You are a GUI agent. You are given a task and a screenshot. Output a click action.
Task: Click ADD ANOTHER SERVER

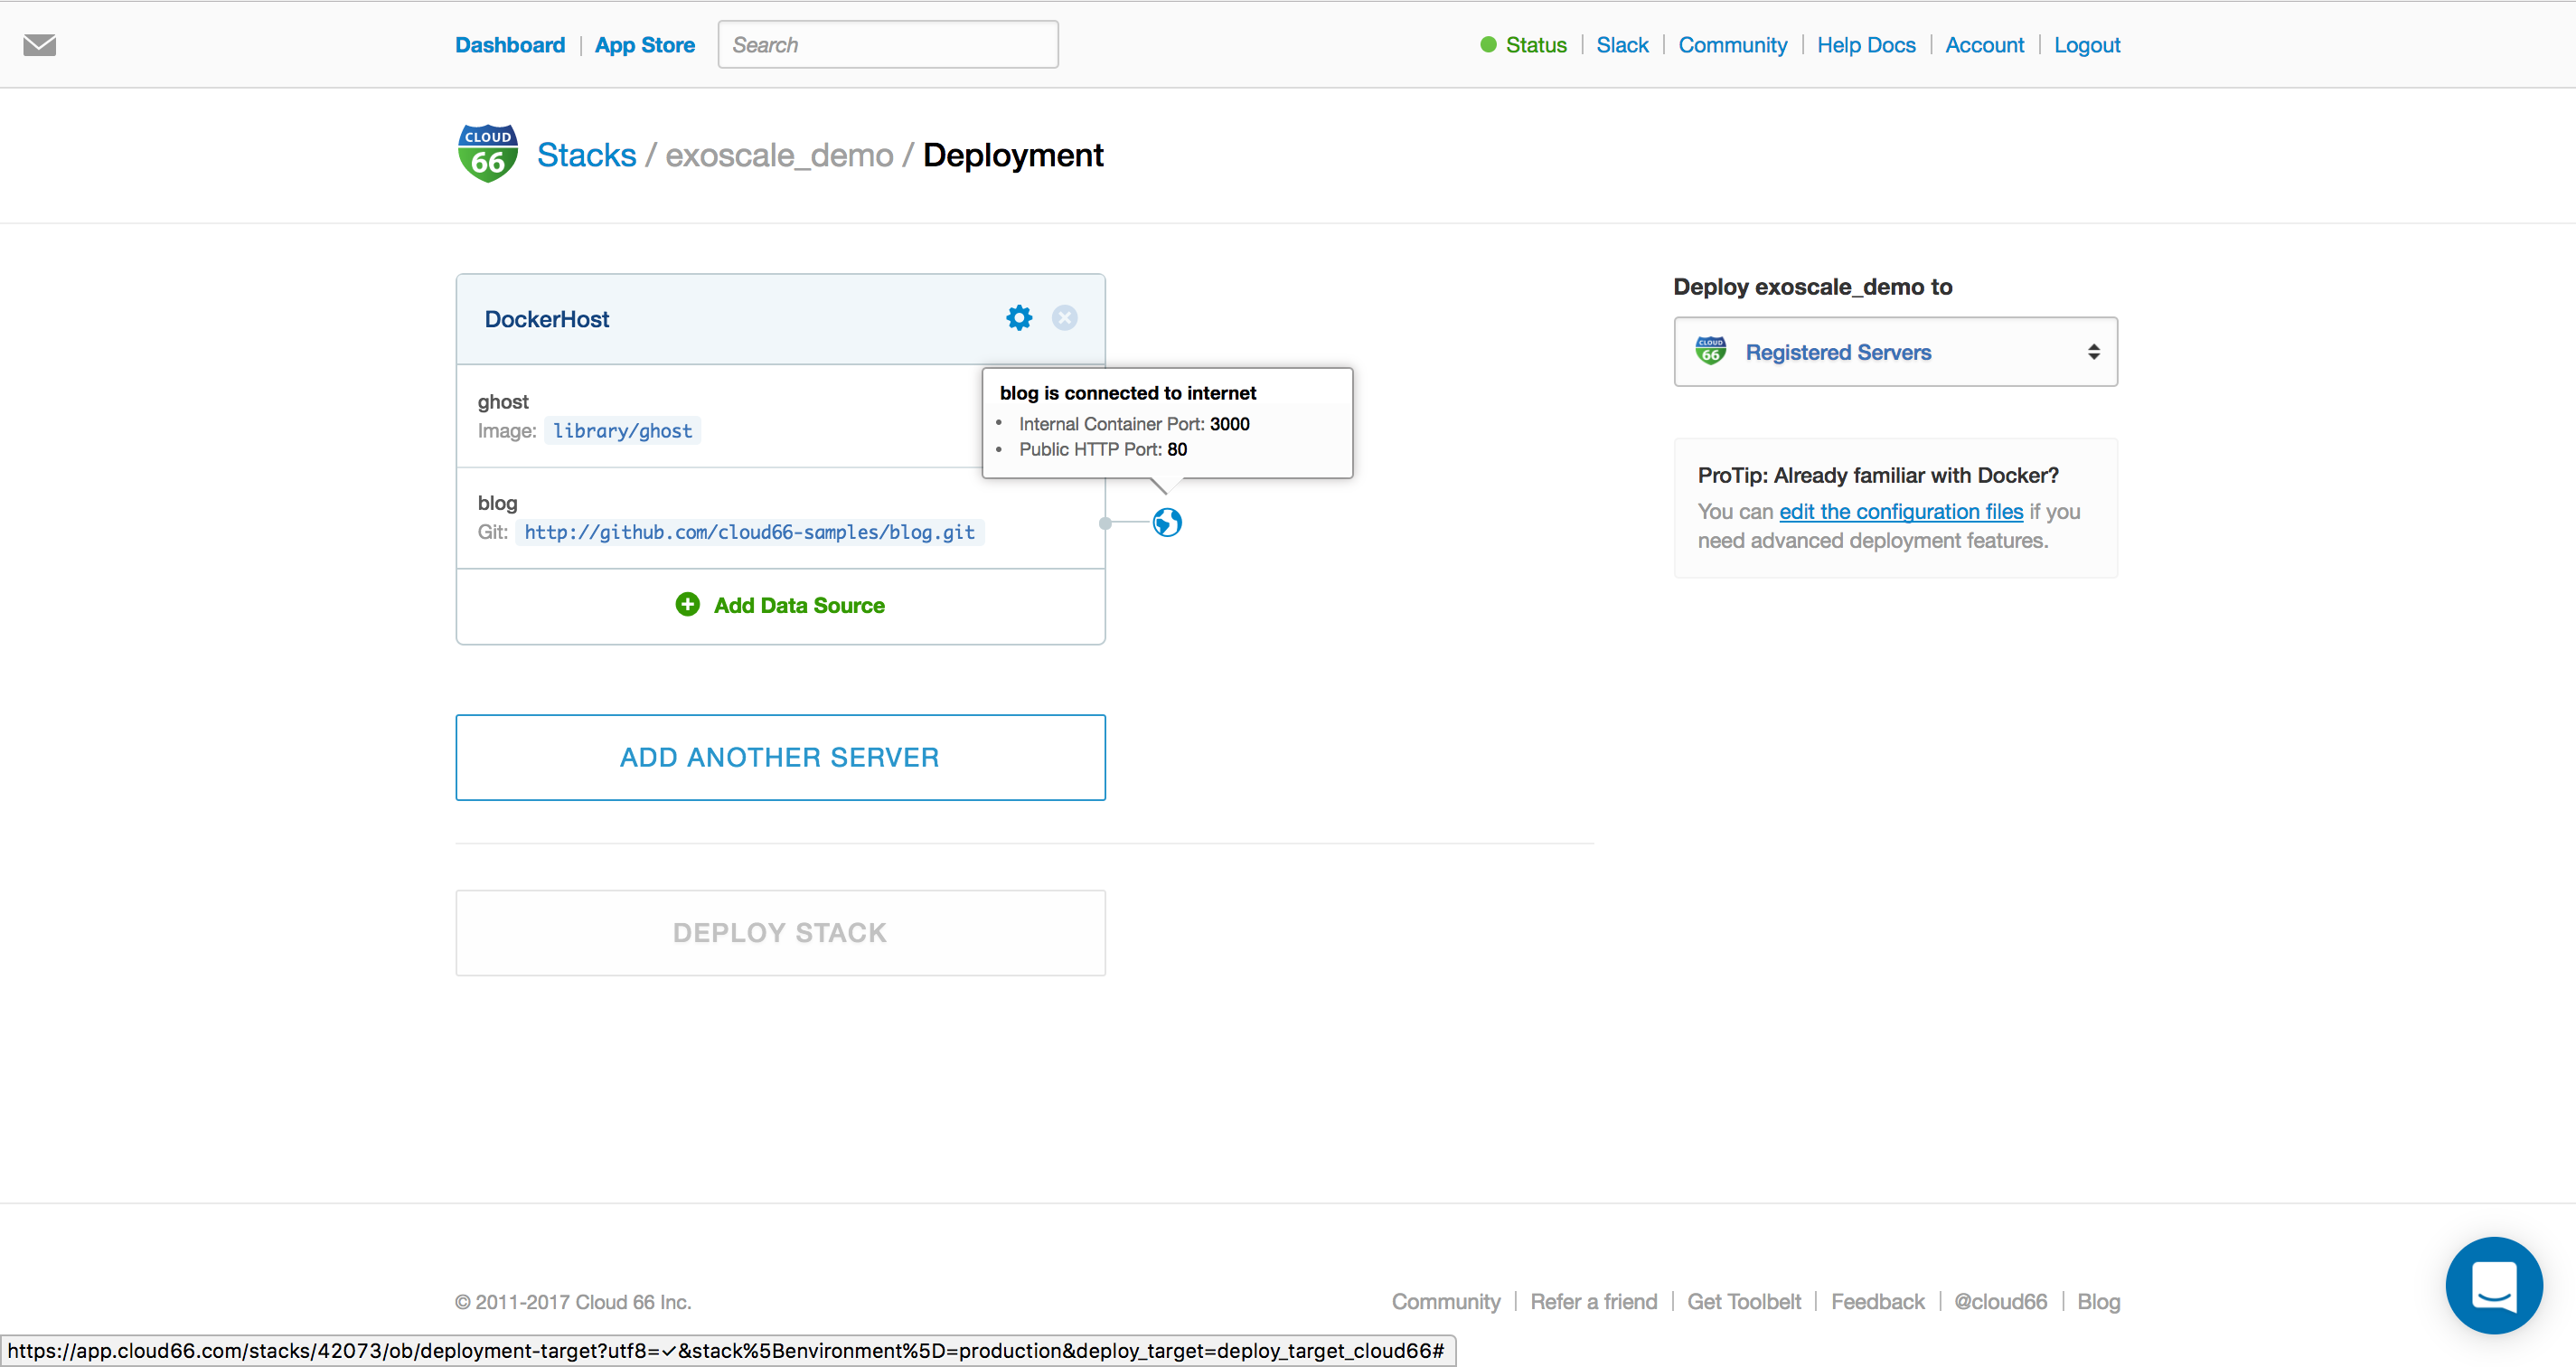coord(780,757)
